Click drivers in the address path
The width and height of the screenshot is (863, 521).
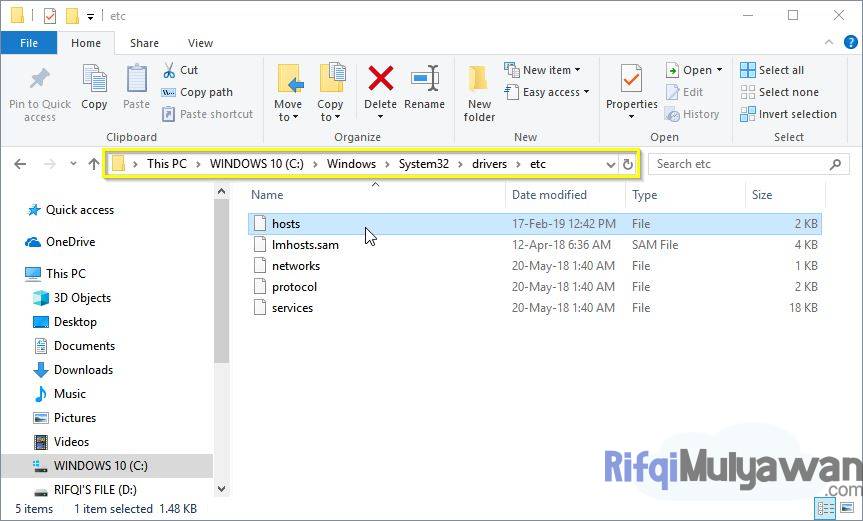[x=489, y=164]
